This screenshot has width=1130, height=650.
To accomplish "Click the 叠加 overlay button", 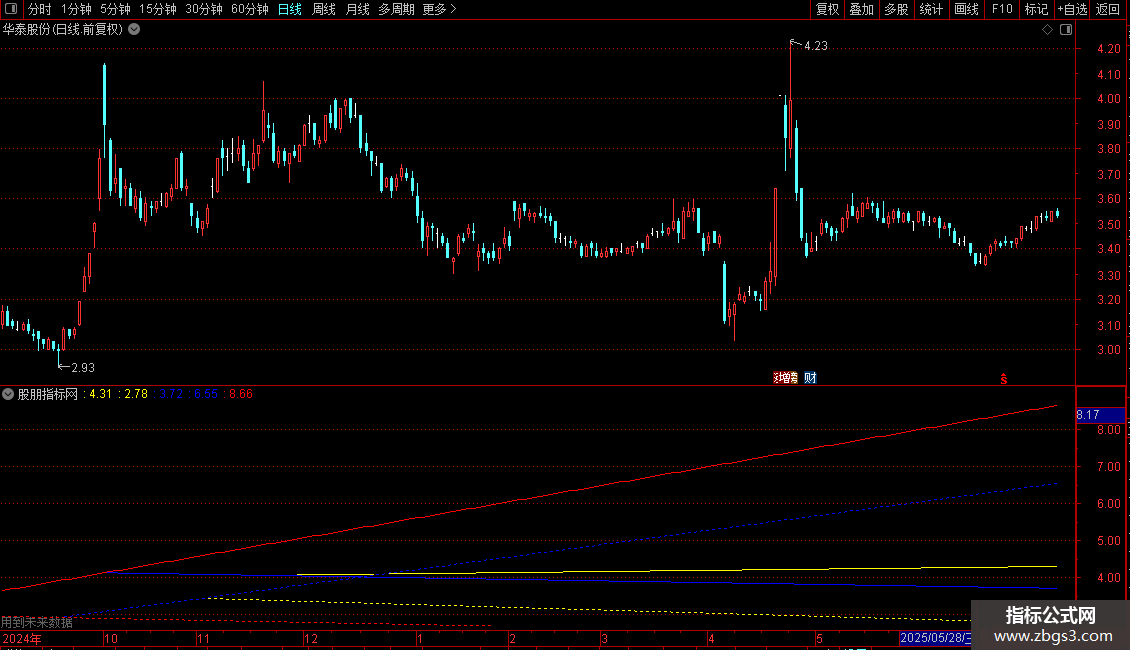I will tap(862, 9).
